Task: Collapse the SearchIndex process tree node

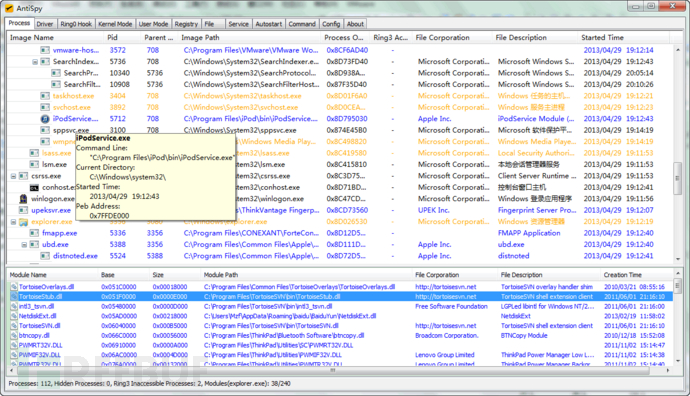Action: 35,62
